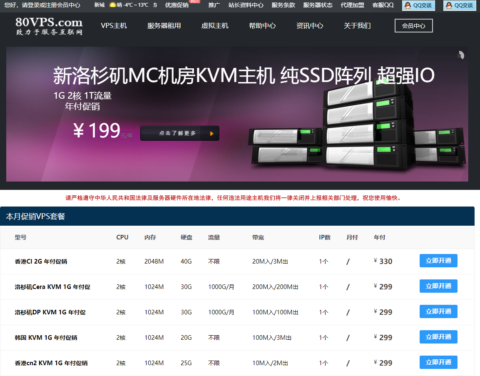Open the 关于我们 page
Image resolution: width=480 pixels, height=376 pixels.
(357, 26)
